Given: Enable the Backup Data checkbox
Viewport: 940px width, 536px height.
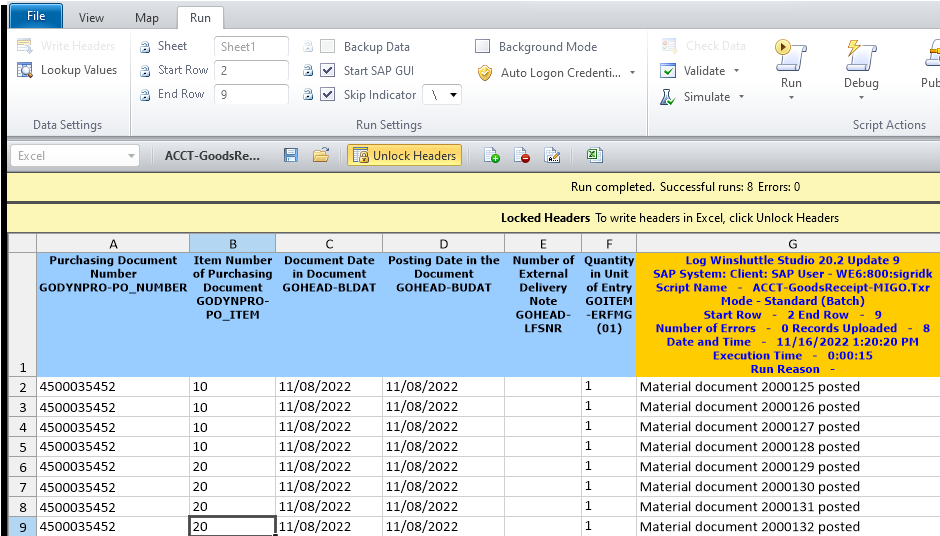Looking at the screenshot, I should click(x=327, y=47).
